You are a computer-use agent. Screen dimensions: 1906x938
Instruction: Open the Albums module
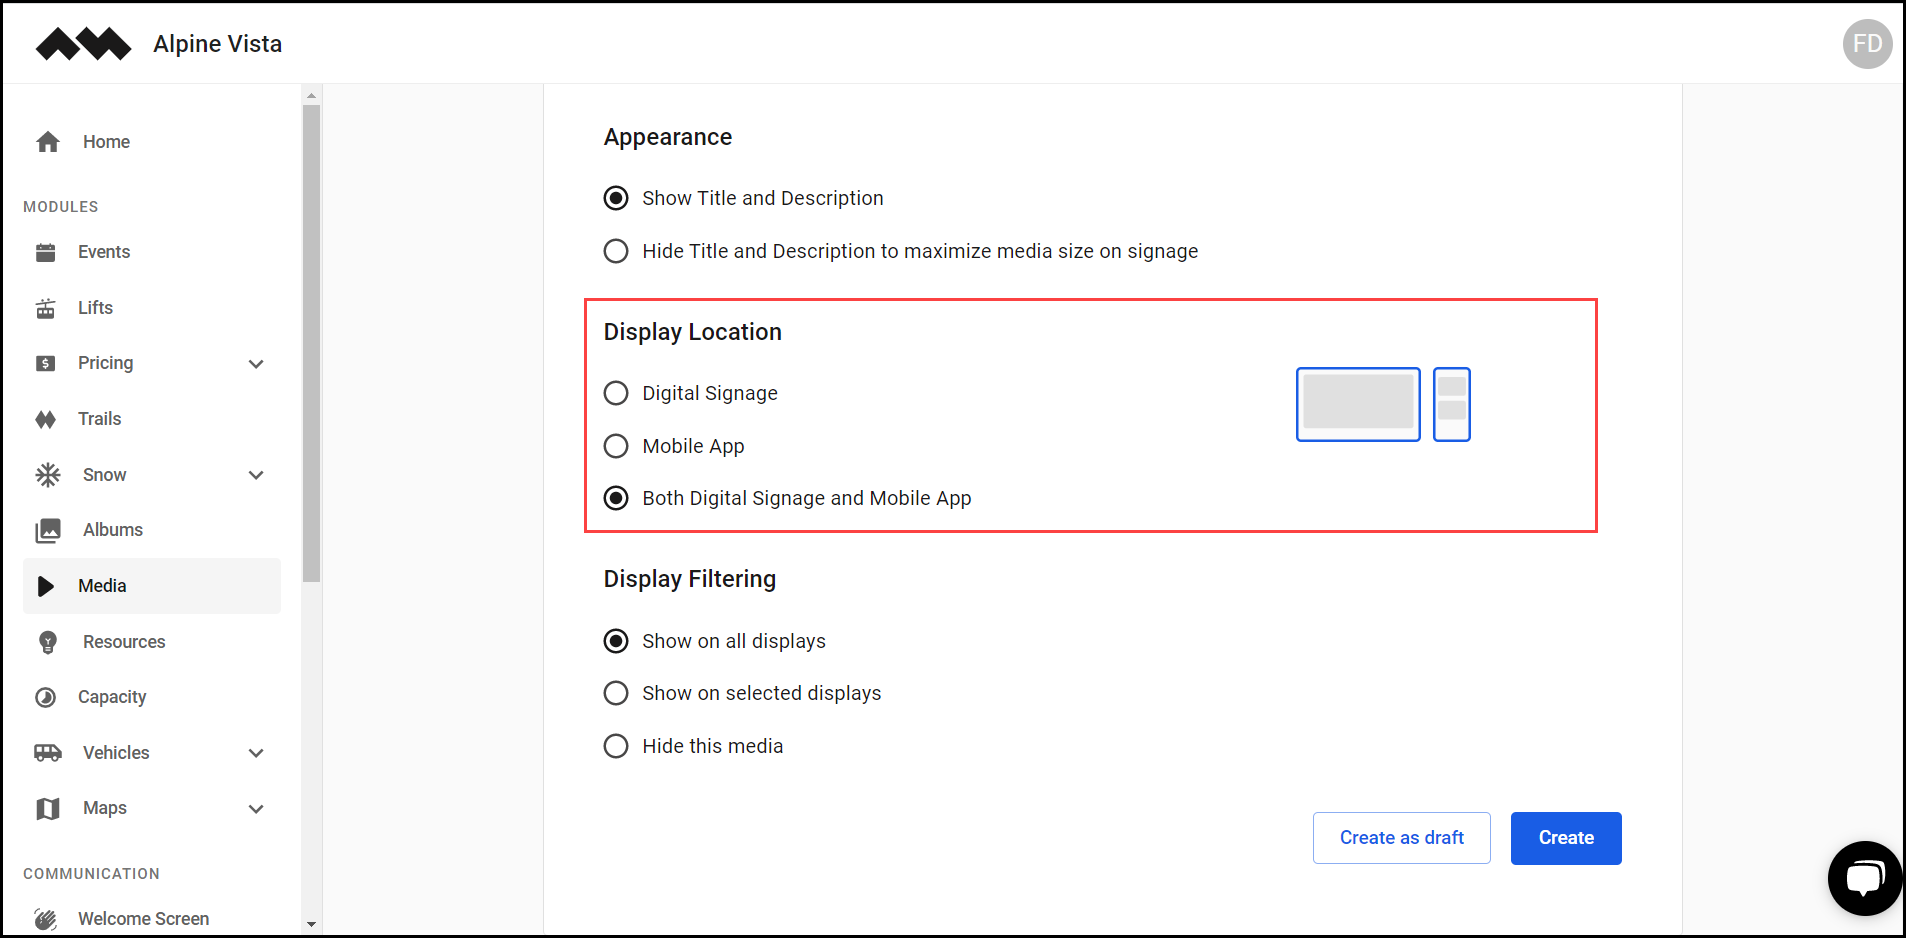click(x=152, y=530)
